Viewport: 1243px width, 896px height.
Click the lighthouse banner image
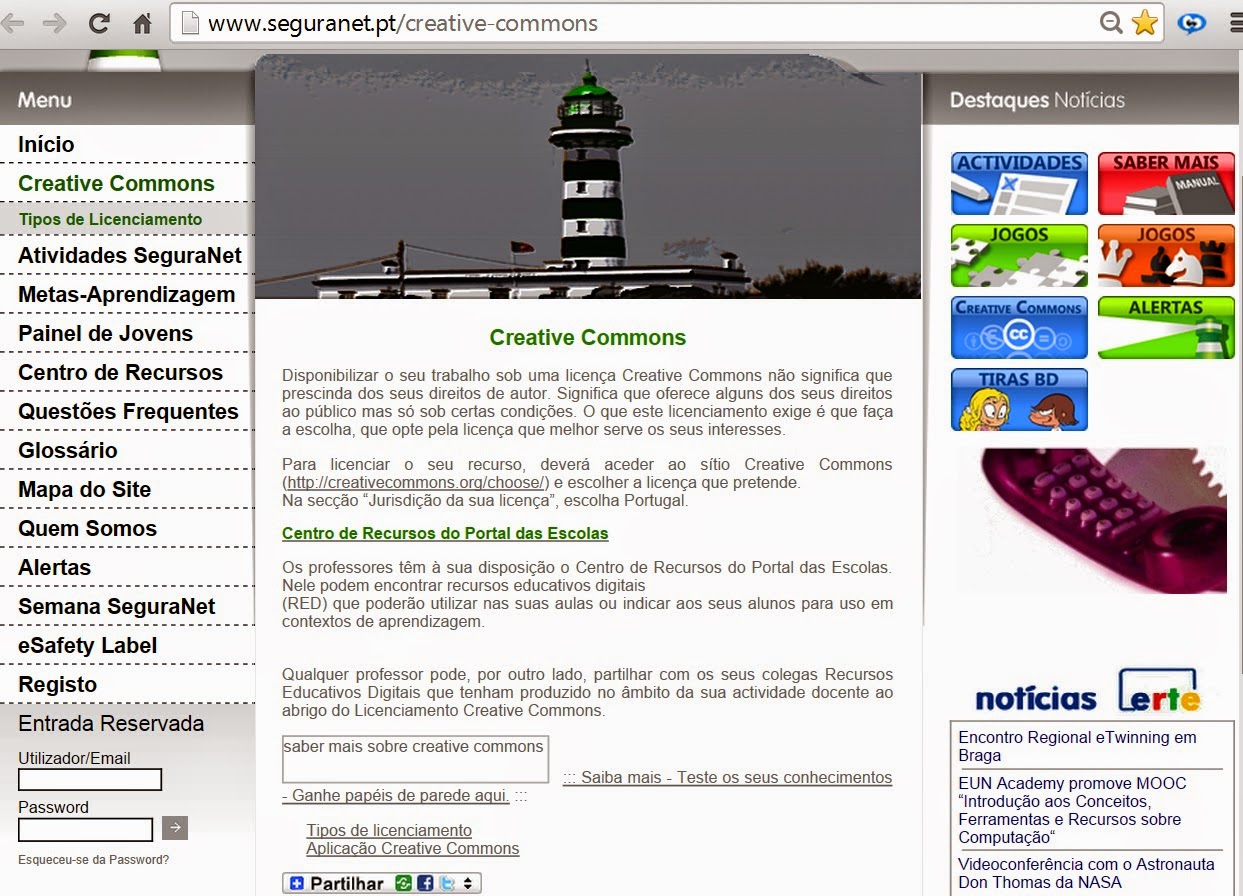588,178
